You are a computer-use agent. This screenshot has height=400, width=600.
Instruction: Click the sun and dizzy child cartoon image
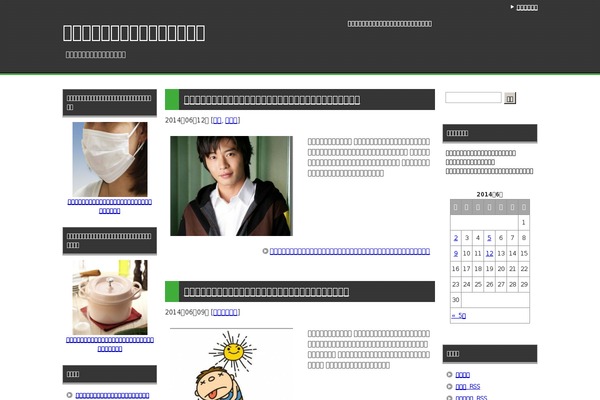(232, 364)
